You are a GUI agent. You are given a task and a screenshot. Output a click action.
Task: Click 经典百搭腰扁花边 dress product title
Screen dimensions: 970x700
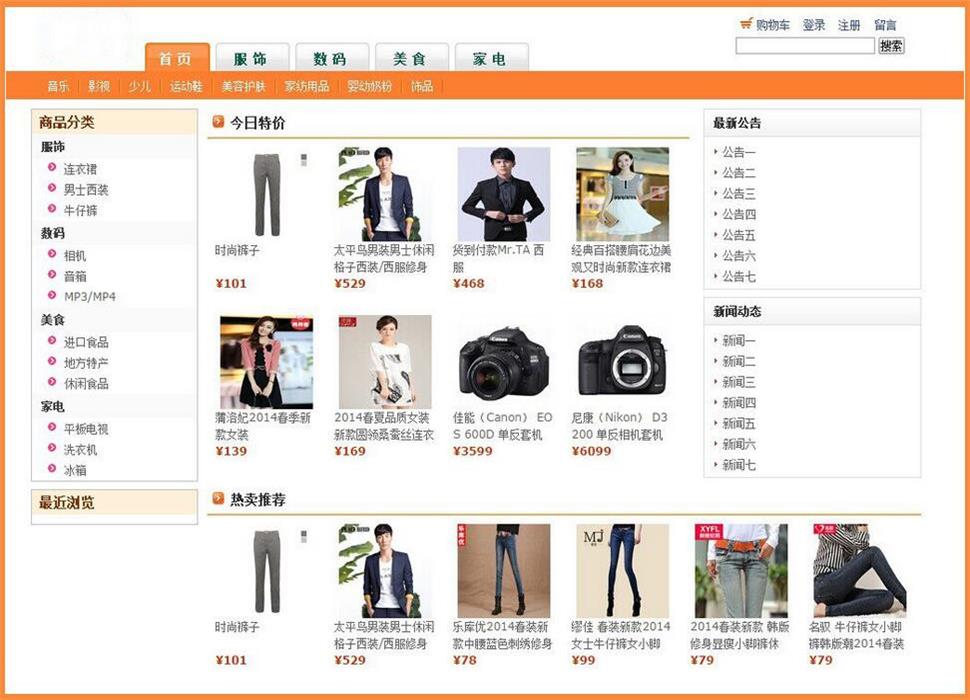click(621, 258)
